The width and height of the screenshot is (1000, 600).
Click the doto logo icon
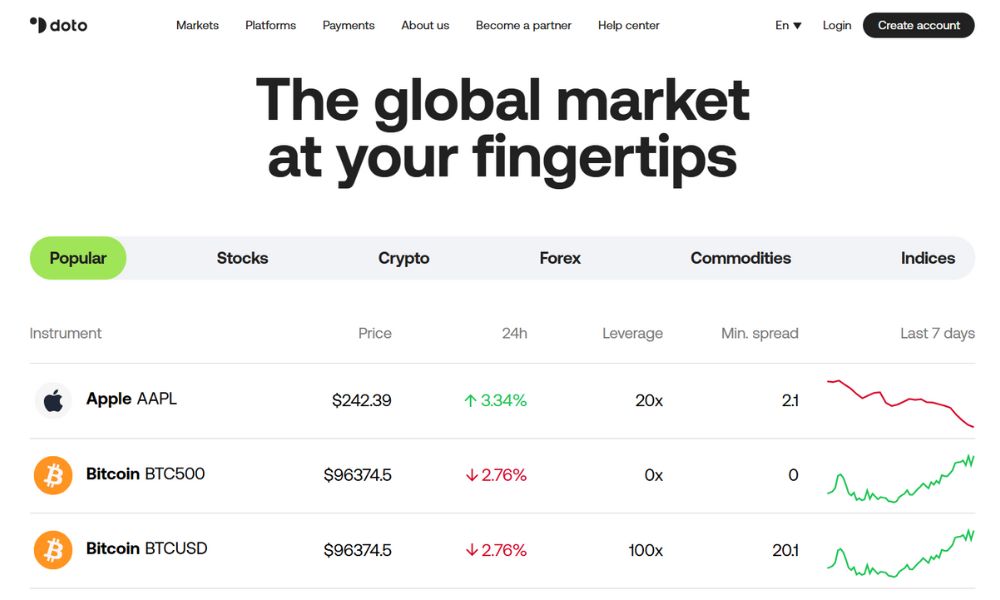[x=38, y=25]
